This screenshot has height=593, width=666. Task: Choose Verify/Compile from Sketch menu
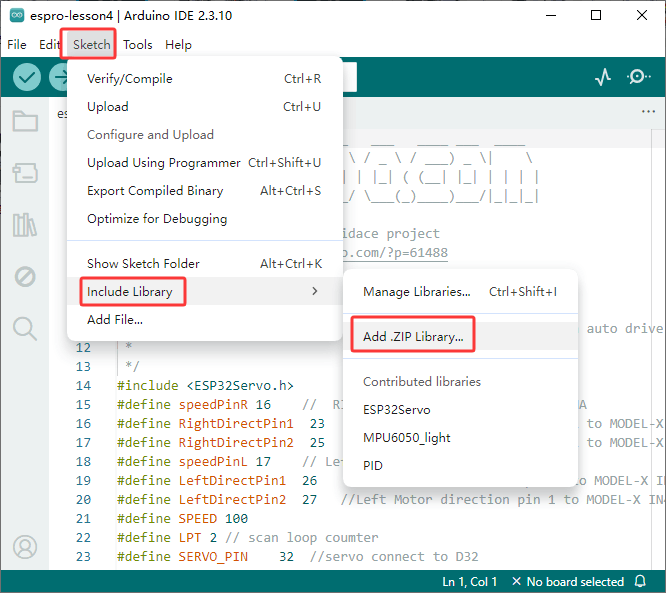coord(205,79)
